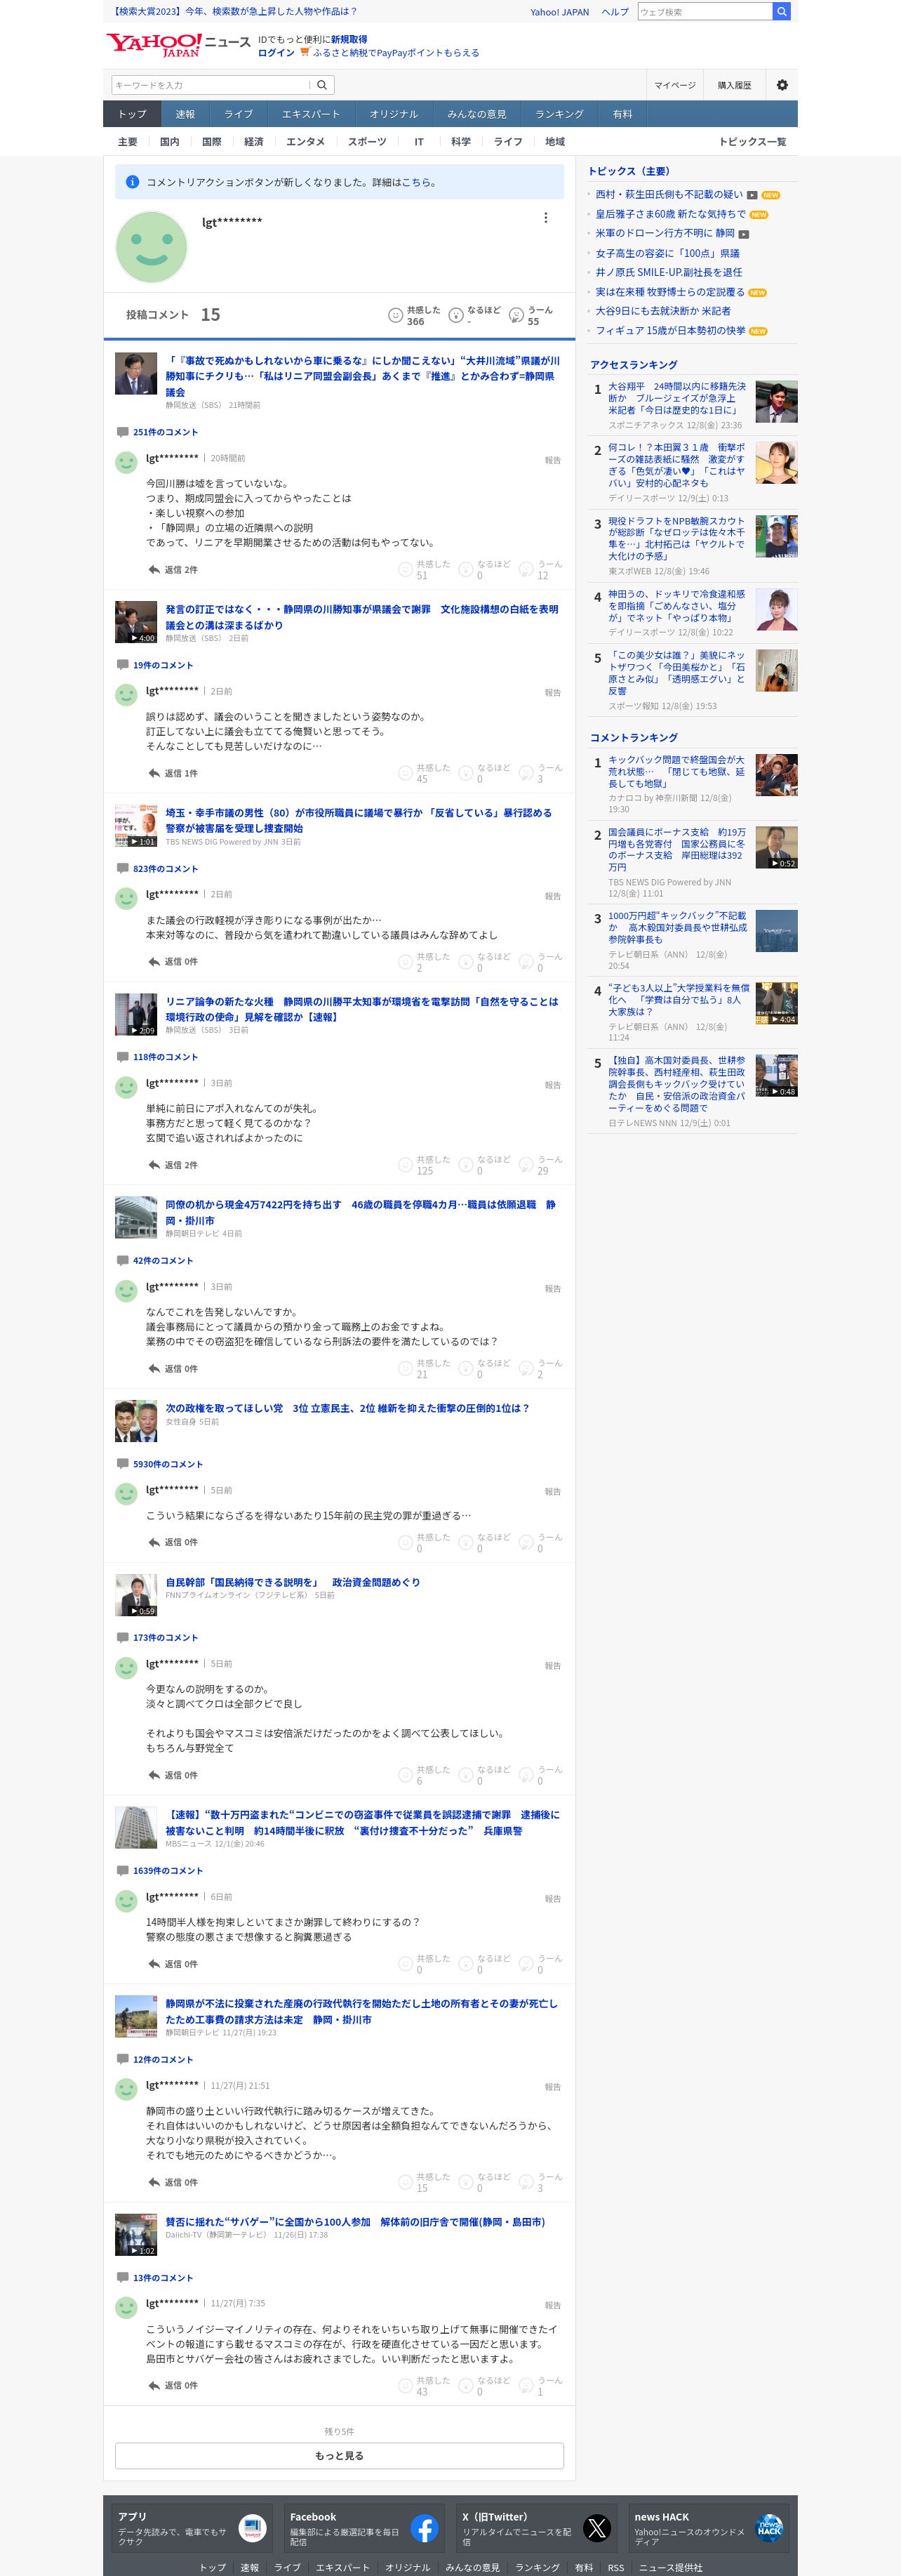This screenshot has width=901, height=2576.
Task: Click 共感した reaction on the 今回川勝は嘘 comment
Action: click(x=424, y=569)
